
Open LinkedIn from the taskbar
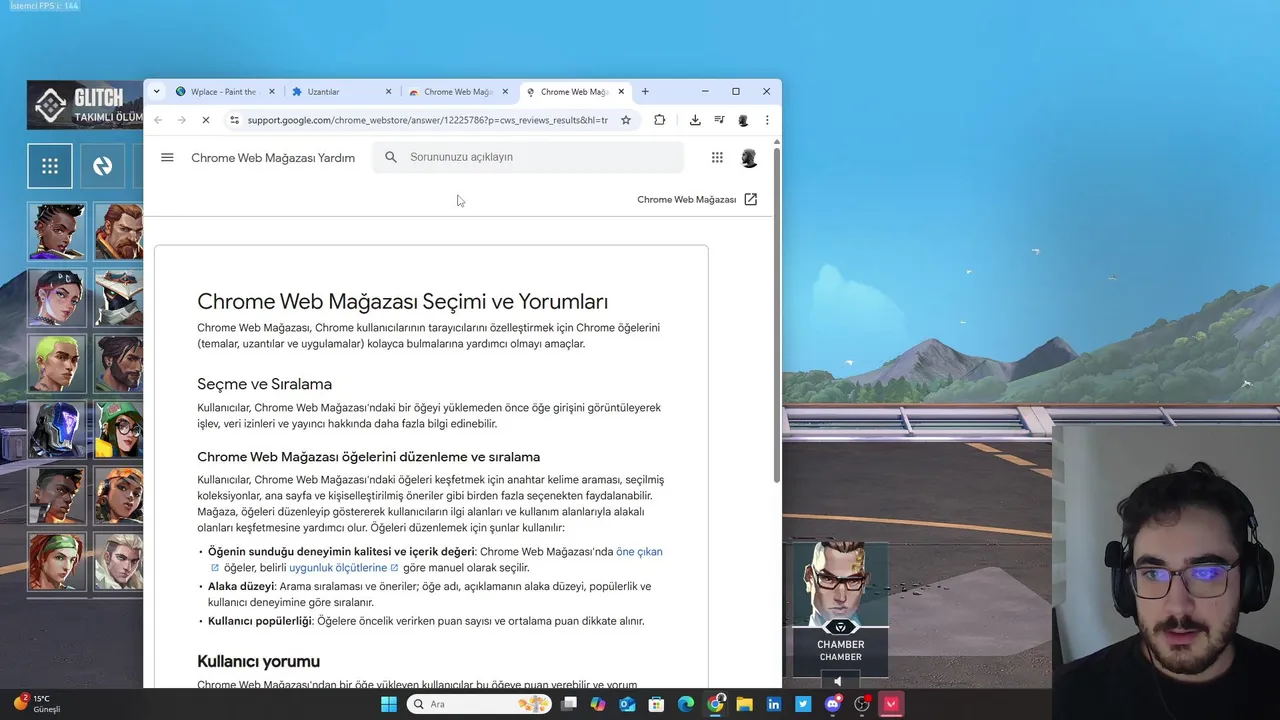[774, 704]
